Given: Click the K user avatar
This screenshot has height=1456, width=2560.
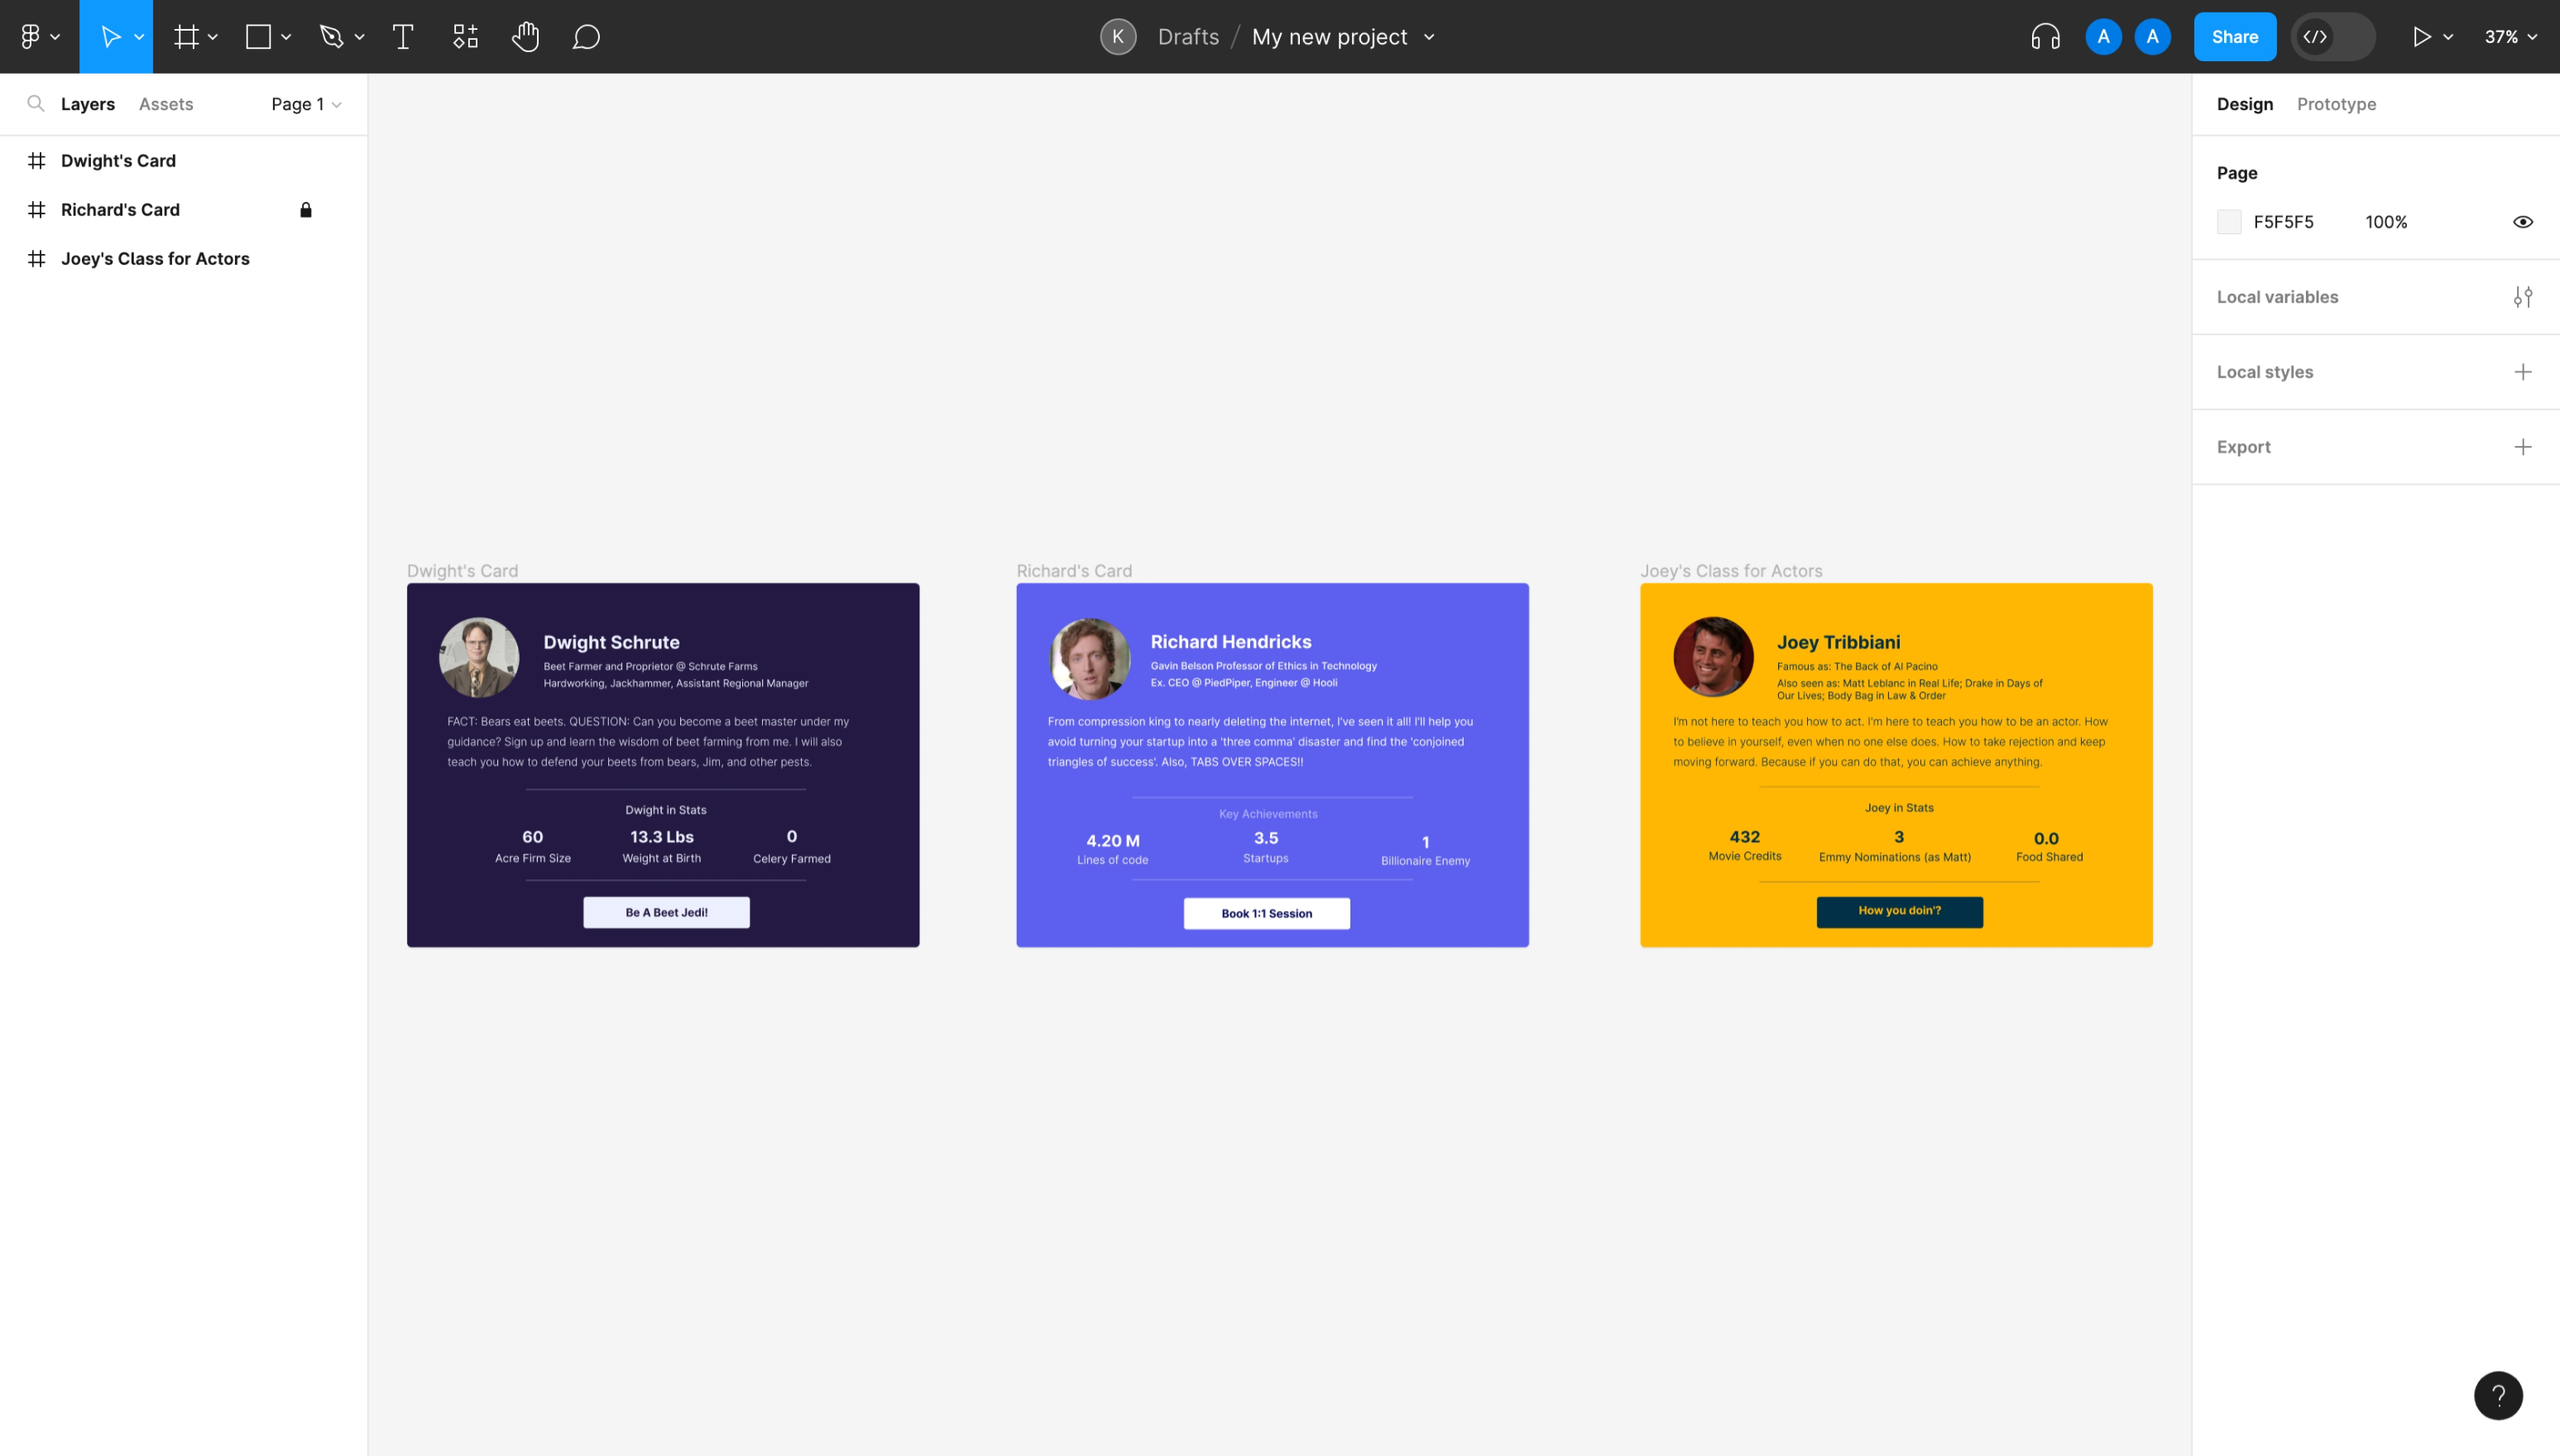Looking at the screenshot, I should 1118,37.
